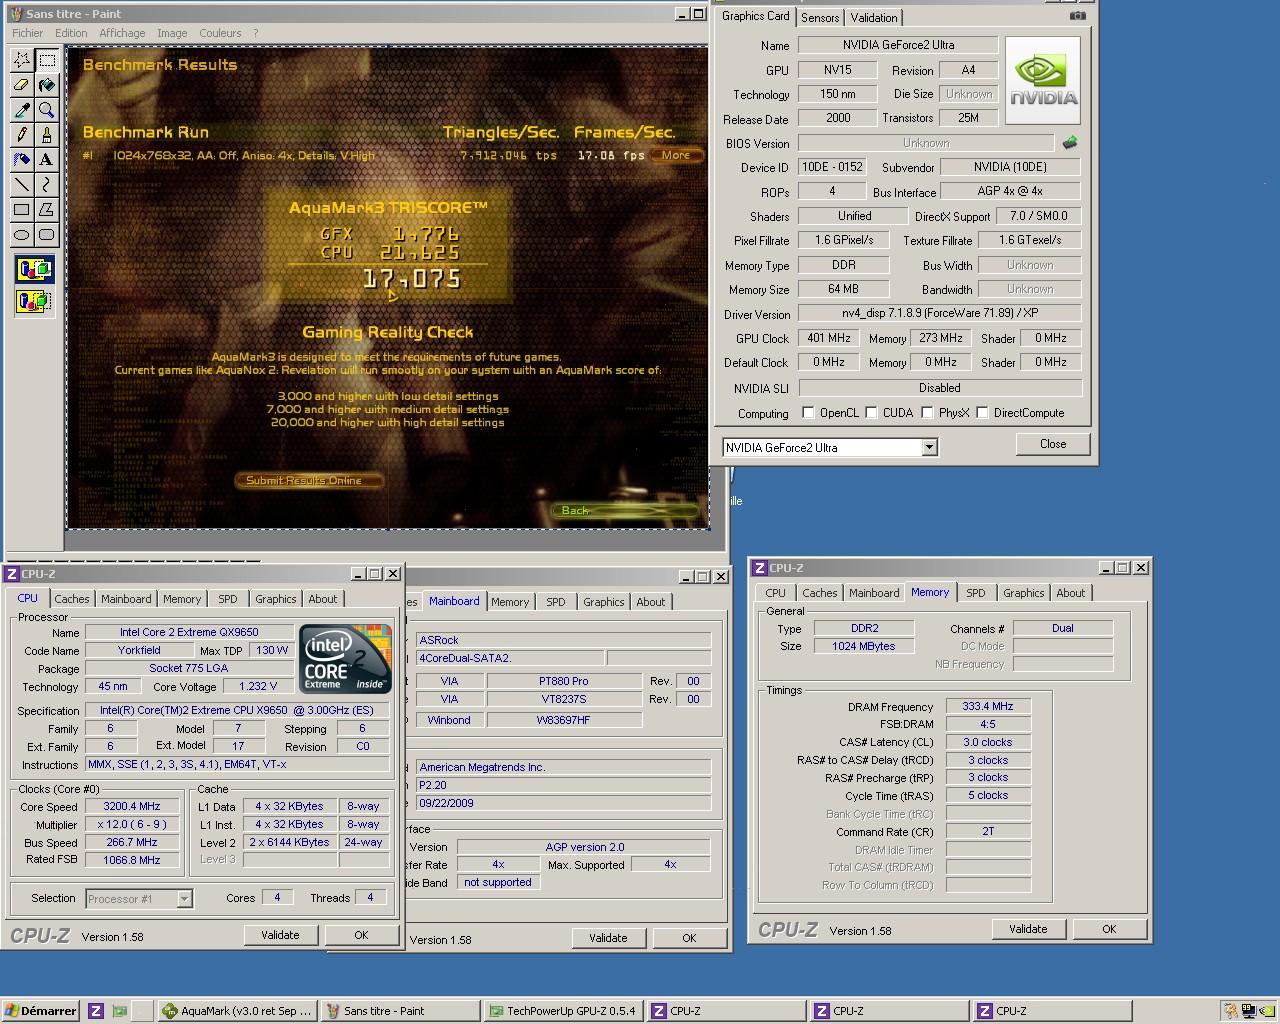
Task: Click Validate in the CPU-Z Mainboard window
Action: pos(608,938)
